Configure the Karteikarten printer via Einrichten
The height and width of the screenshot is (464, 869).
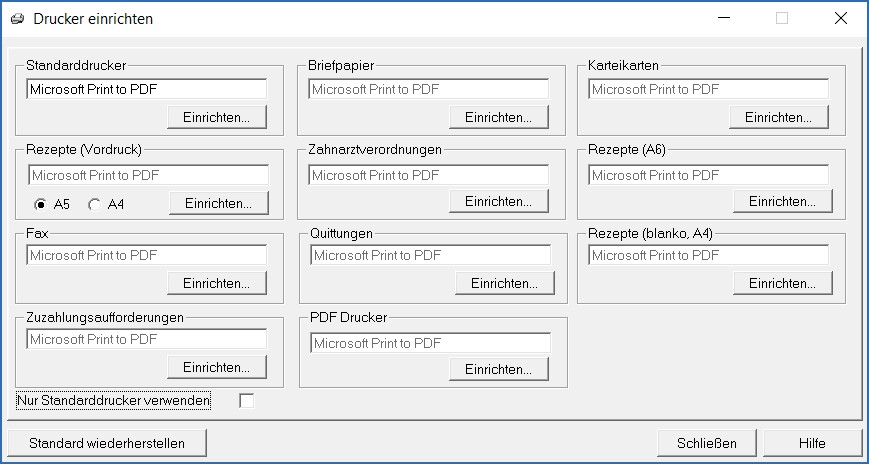tap(779, 117)
